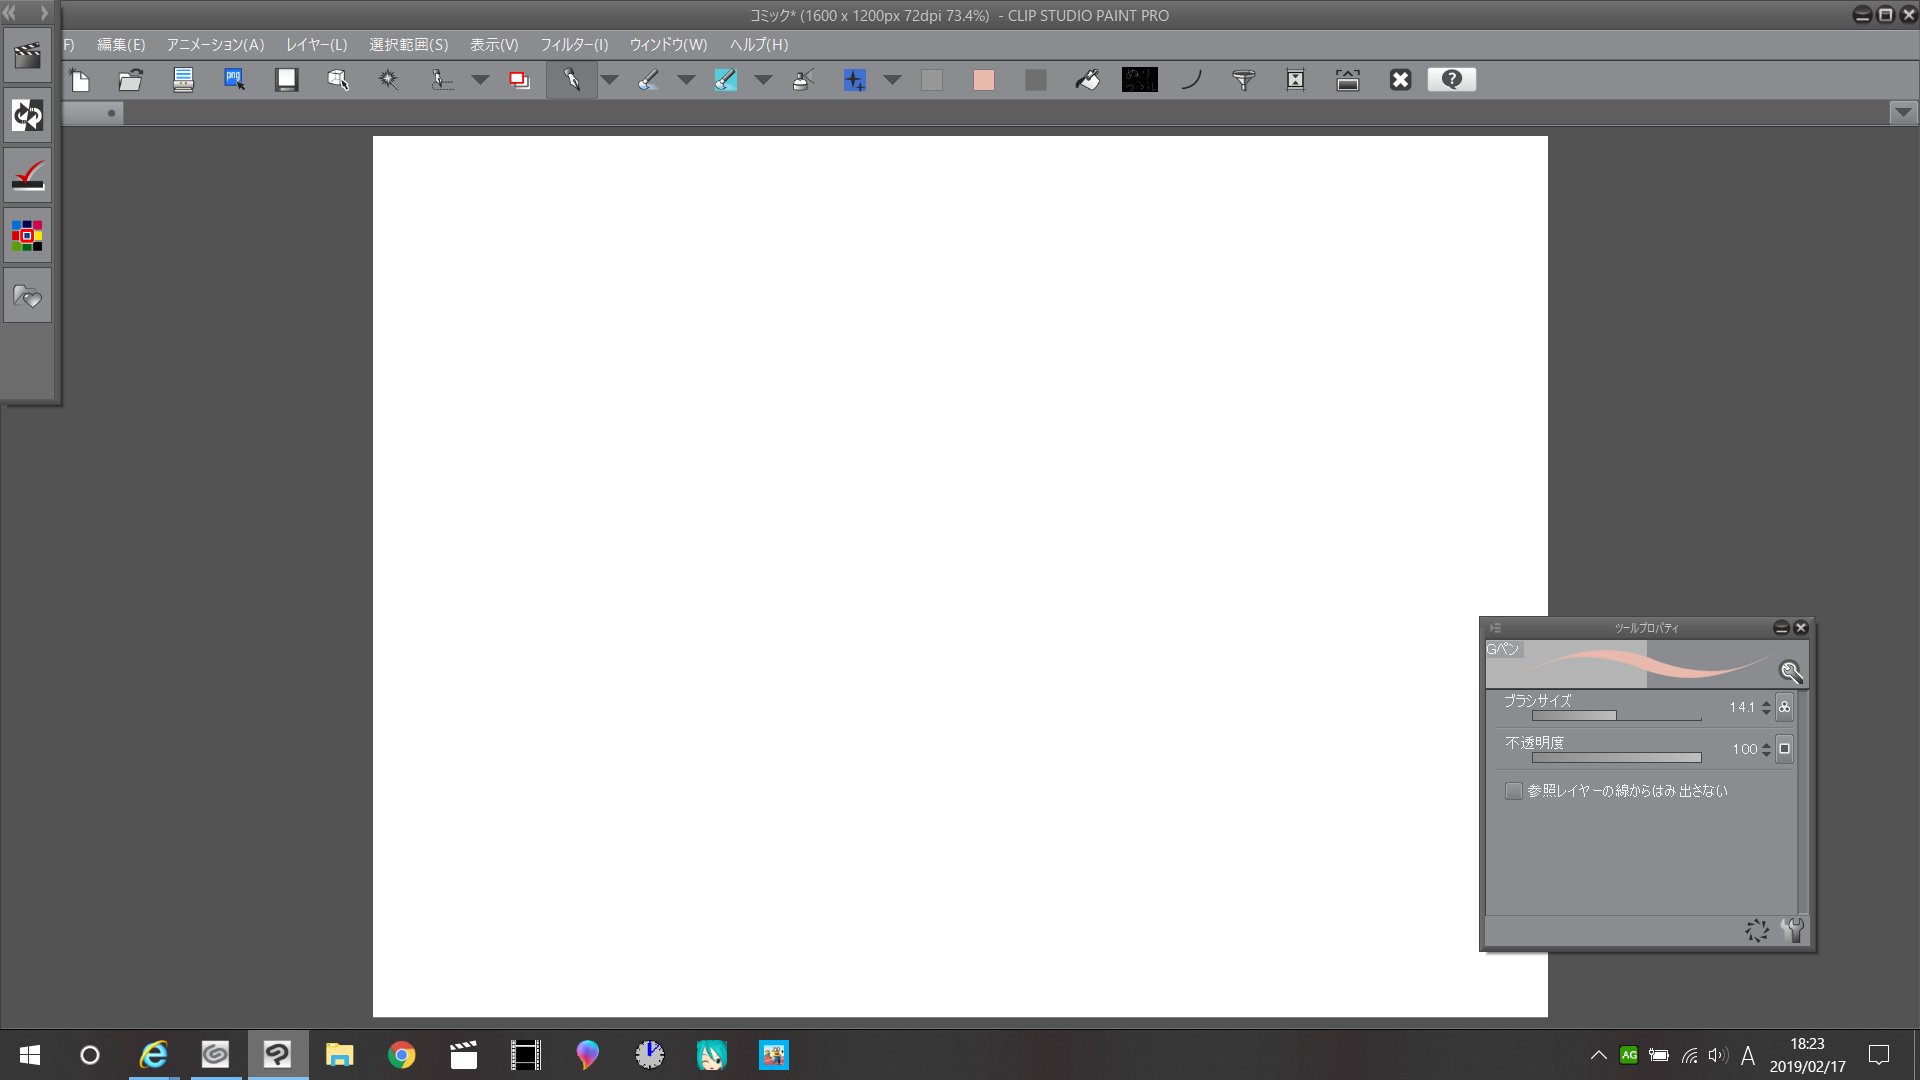This screenshot has height=1080, width=1920.
Task: Expand the command bar arrow at far right
Action: (1904, 113)
